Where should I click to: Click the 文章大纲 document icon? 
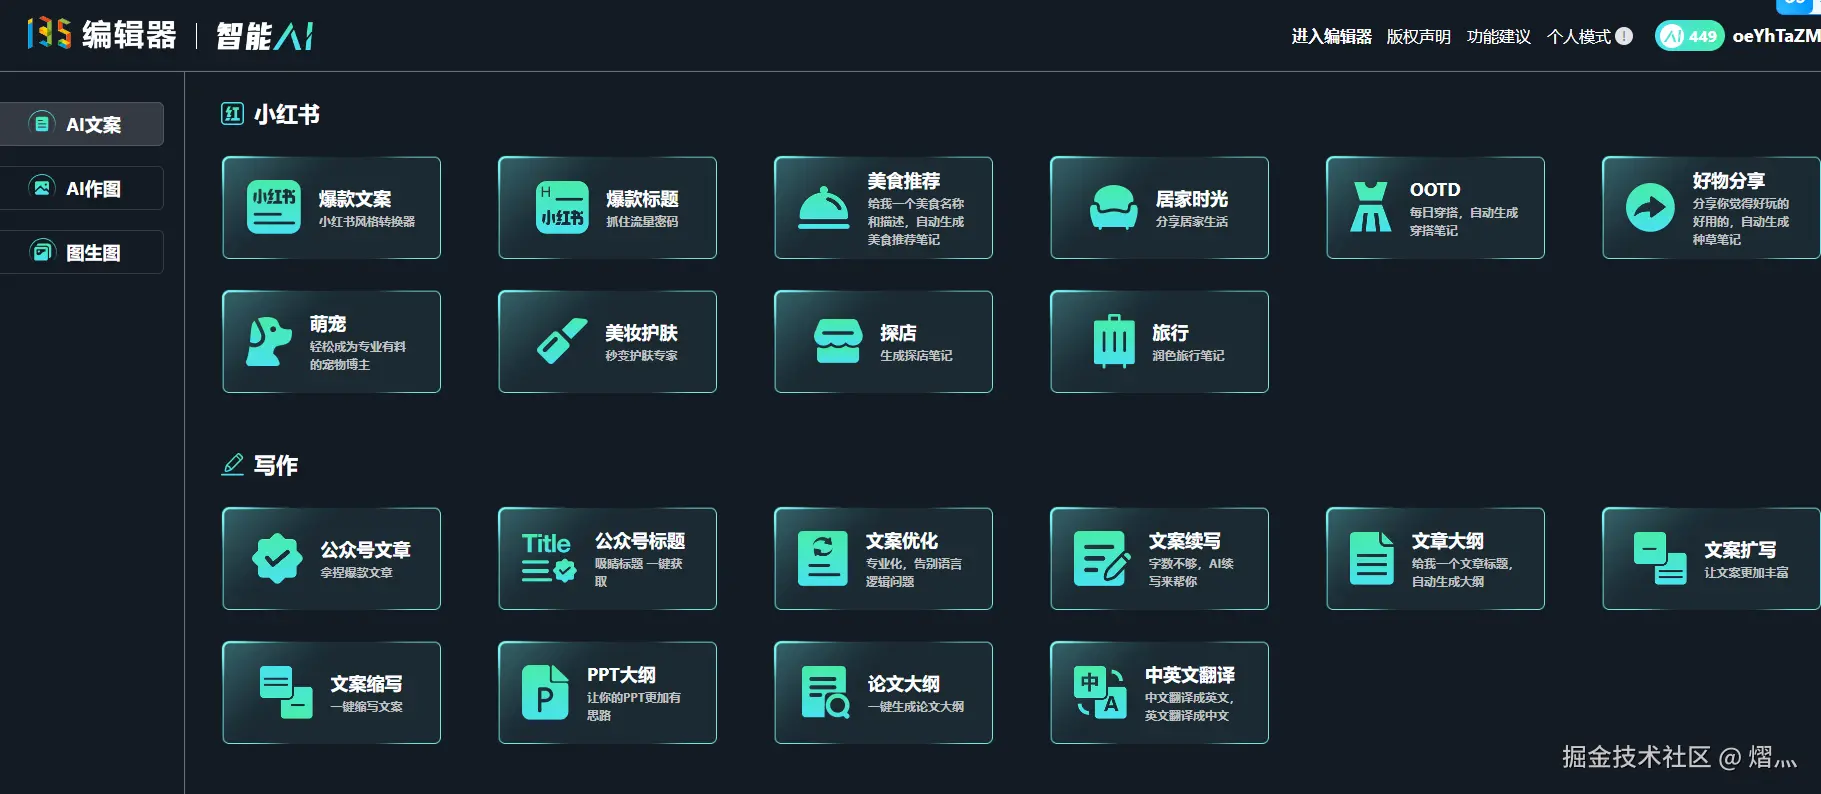click(x=1372, y=558)
